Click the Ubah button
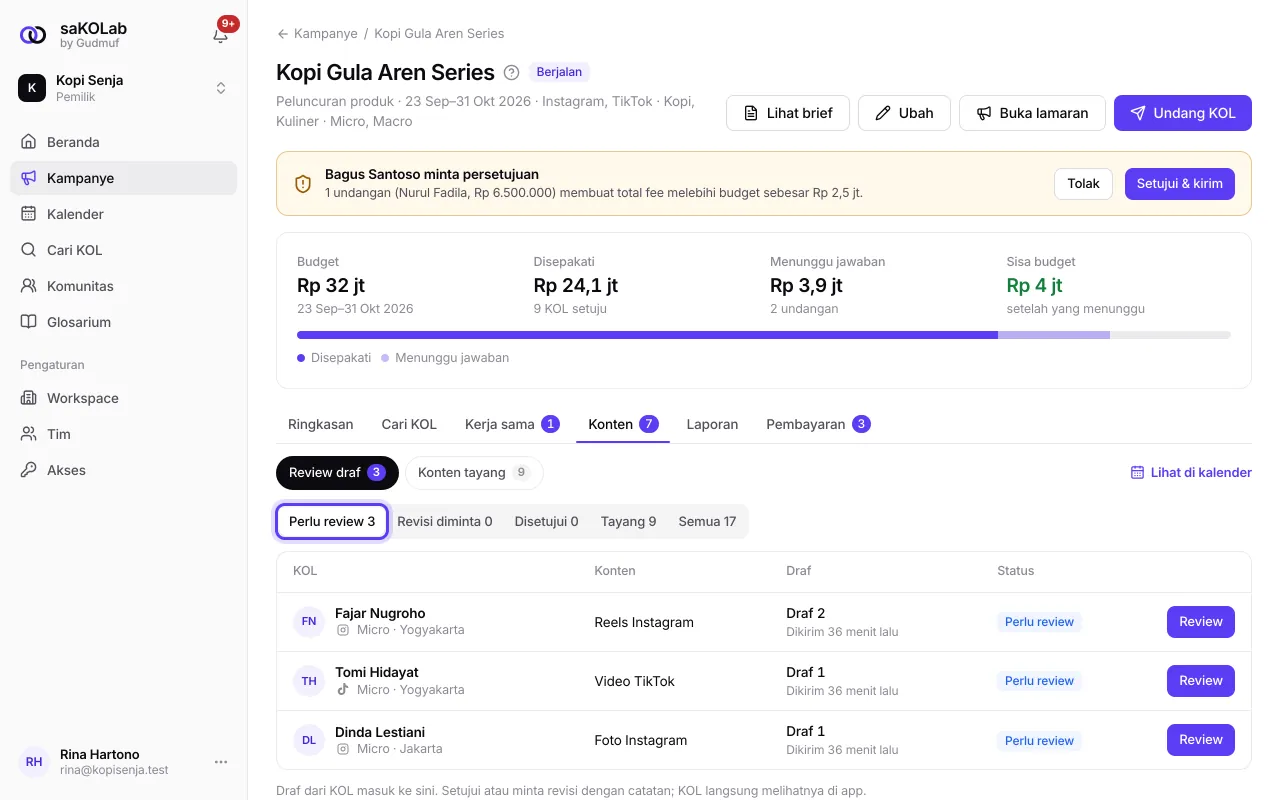Viewport: 1280px width, 800px height. pos(904,113)
